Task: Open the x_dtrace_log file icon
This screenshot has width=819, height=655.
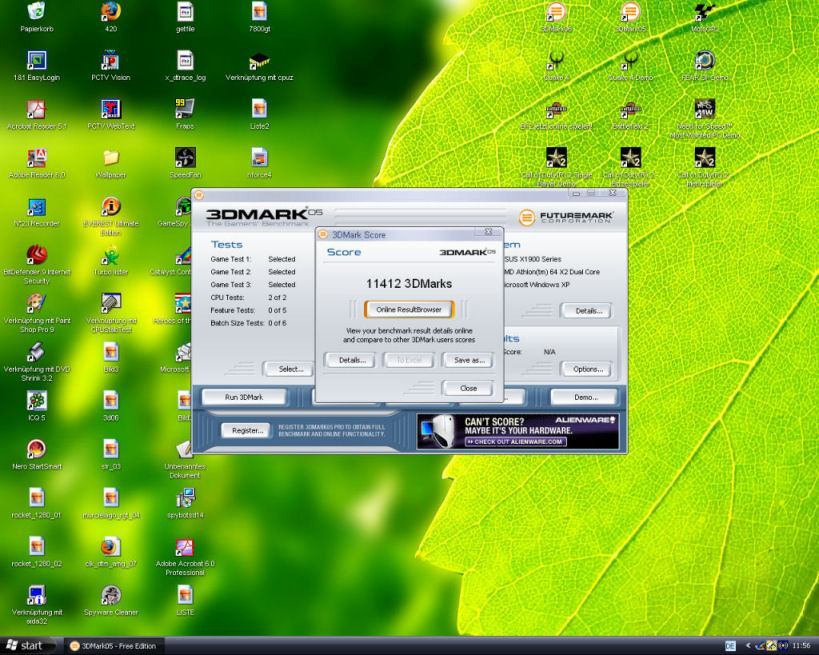Action: [x=185, y=61]
